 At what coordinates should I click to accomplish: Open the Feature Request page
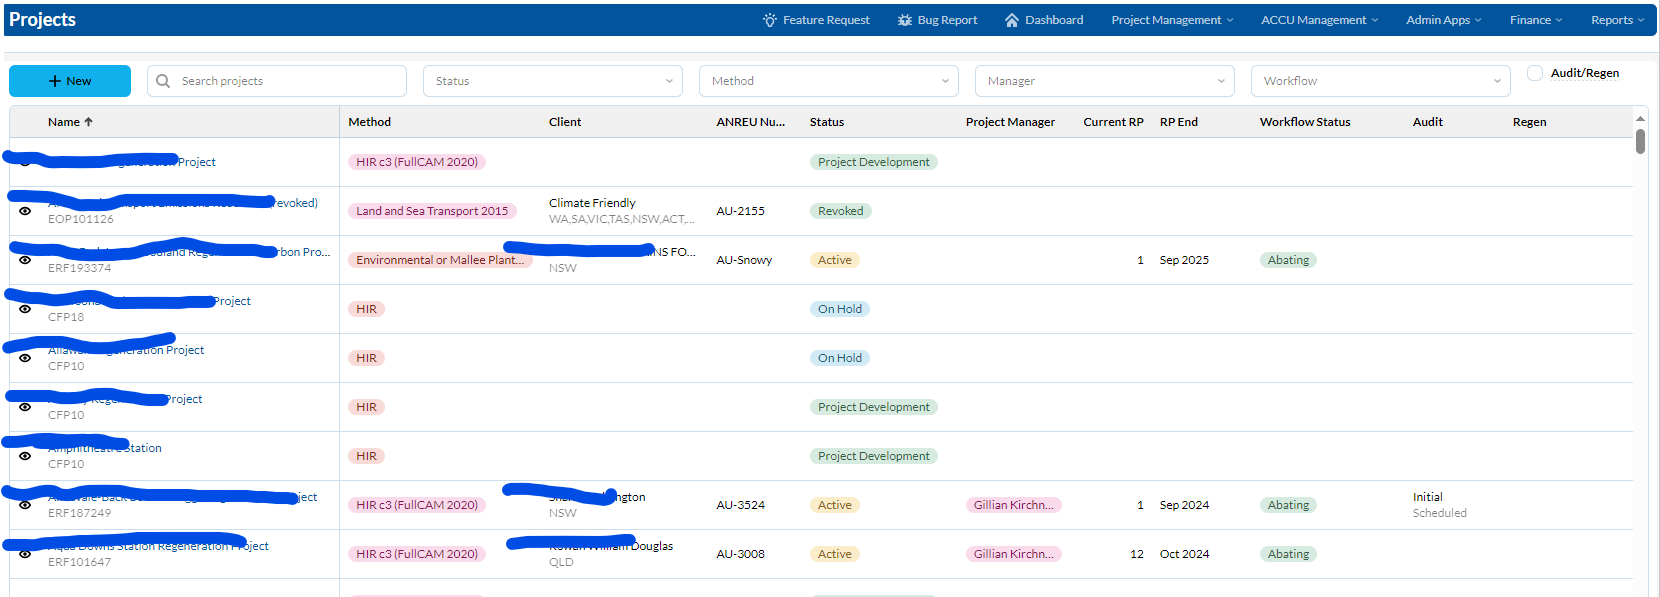pos(816,20)
